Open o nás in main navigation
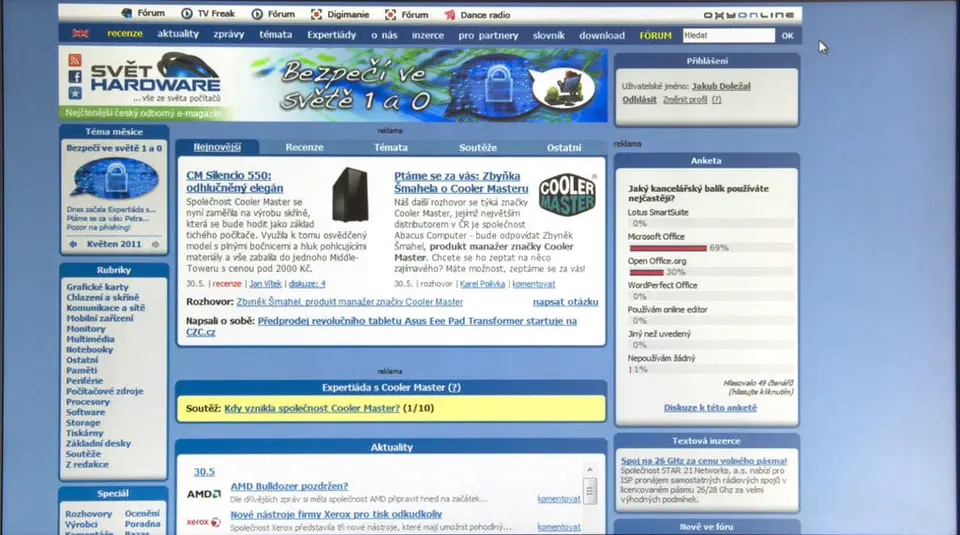The height and width of the screenshot is (535, 960). click(384, 35)
